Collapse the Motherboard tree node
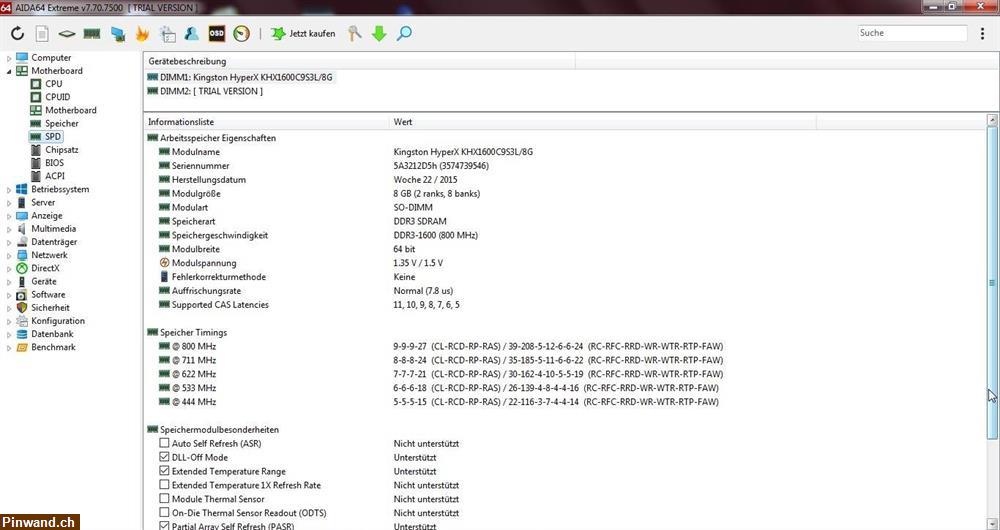 [9, 71]
